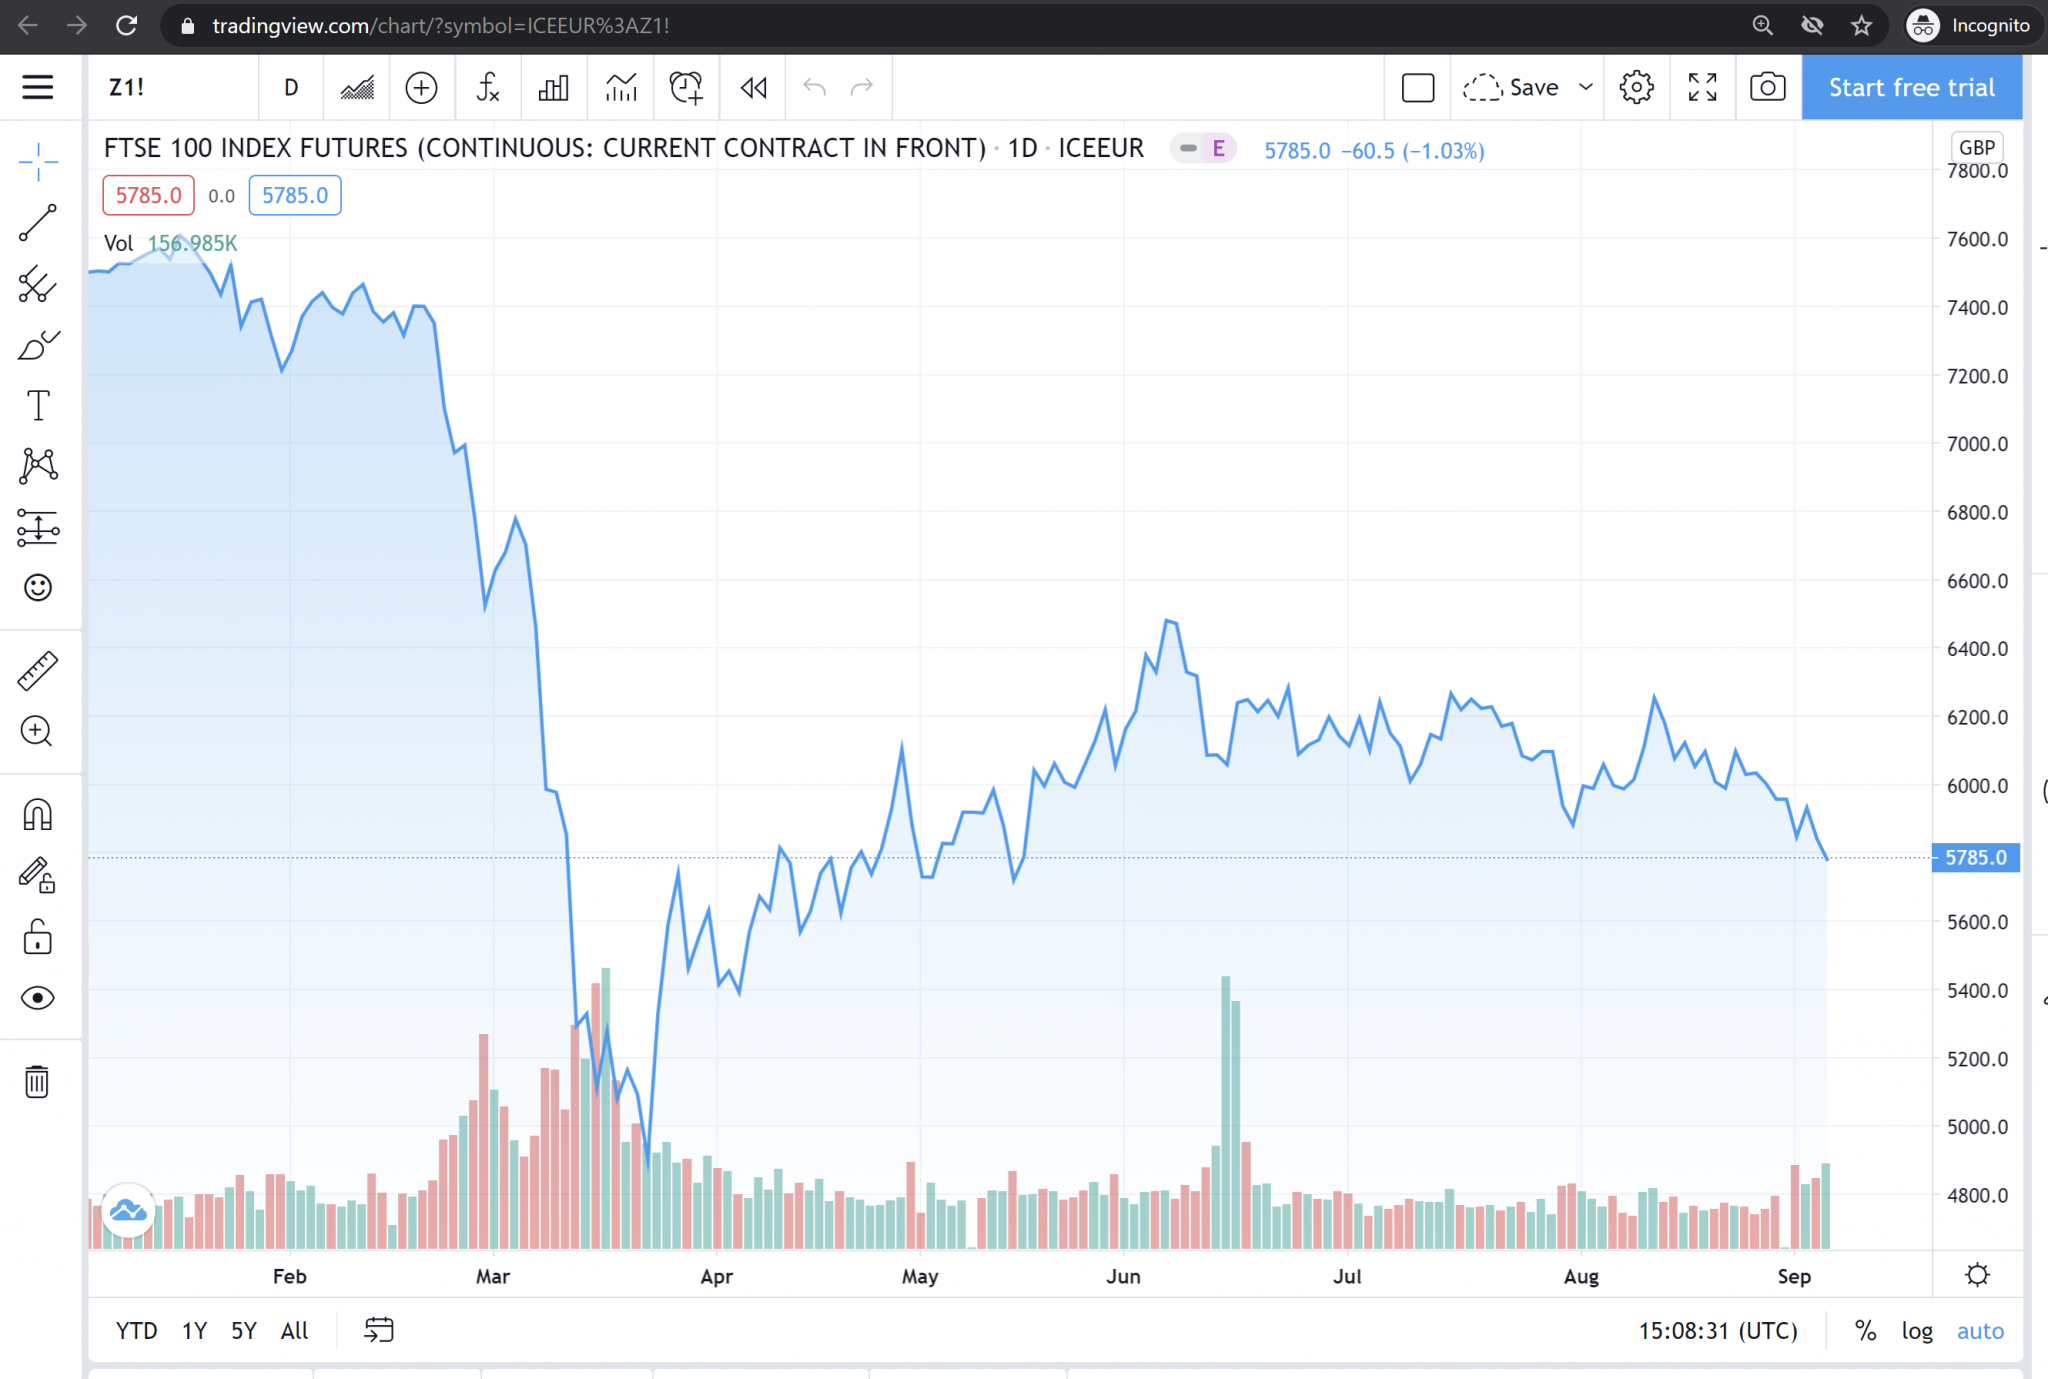2048x1379 pixels.
Task: Toggle stay in drawing mode
Action: coord(38,875)
